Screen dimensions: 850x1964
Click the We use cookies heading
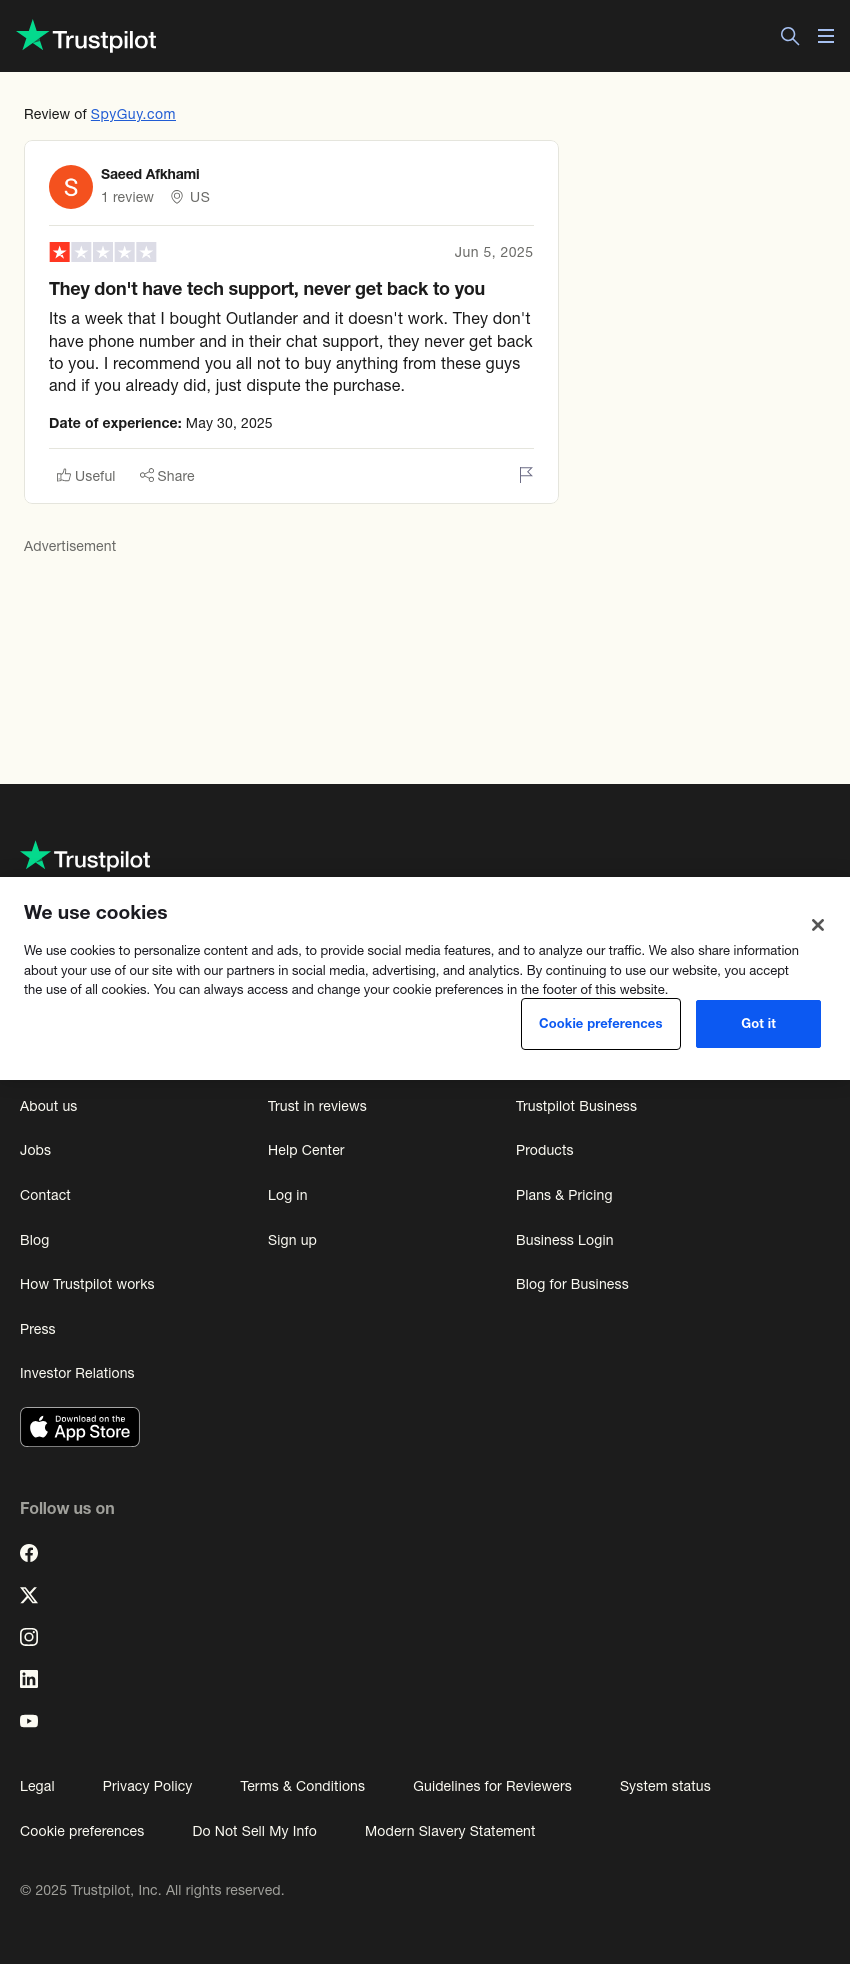[96, 912]
